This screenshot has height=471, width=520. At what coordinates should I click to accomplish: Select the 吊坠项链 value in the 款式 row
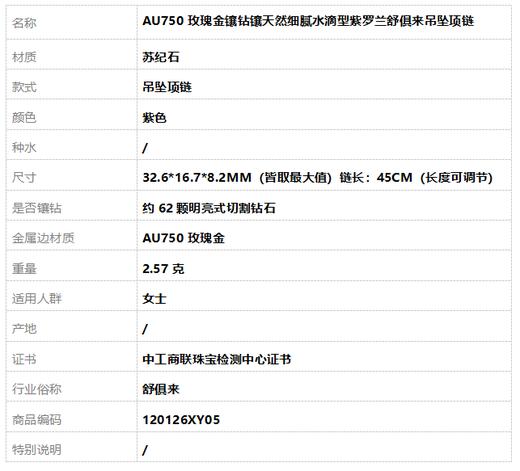[x=167, y=87]
